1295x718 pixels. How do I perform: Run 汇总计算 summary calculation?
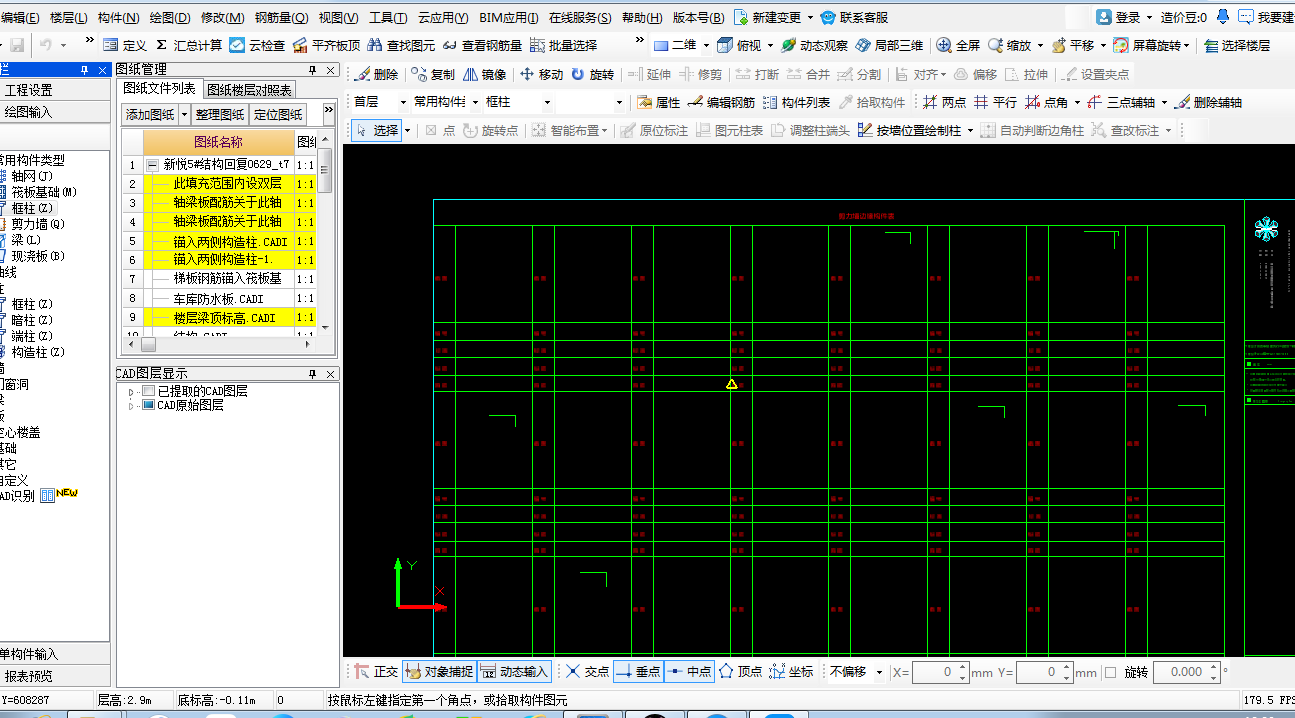[189, 45]
